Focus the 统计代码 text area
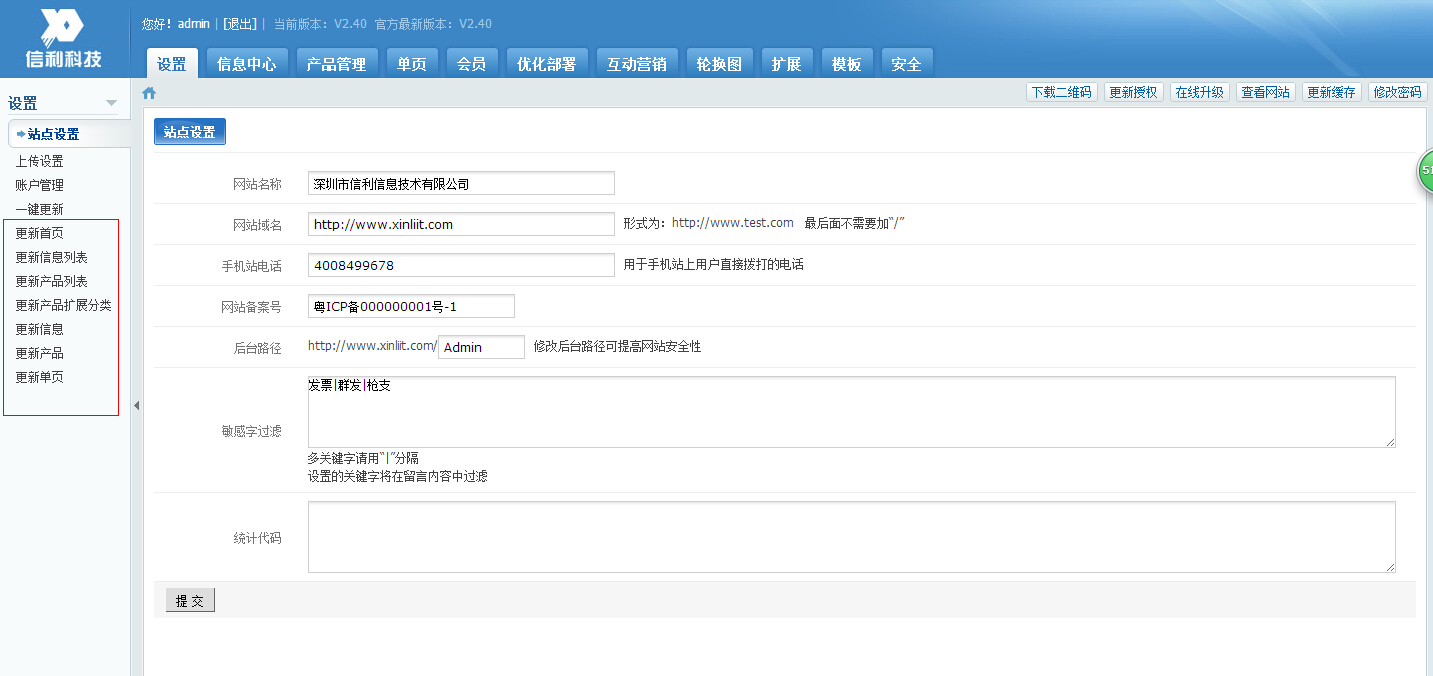 click(x=850, y=537)
